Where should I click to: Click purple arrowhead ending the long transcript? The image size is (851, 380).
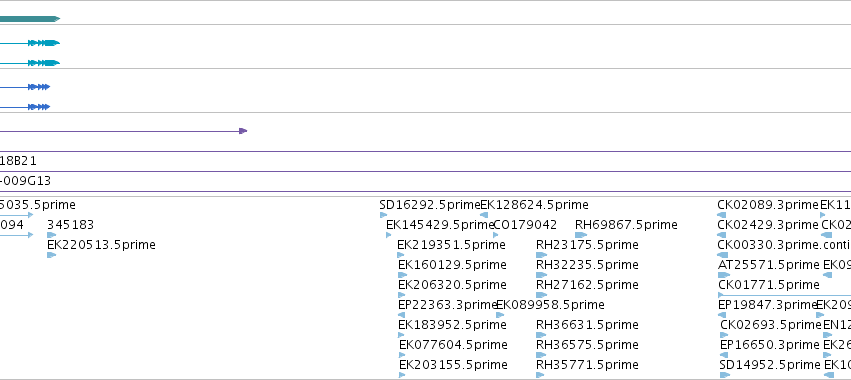pos(243,131)
